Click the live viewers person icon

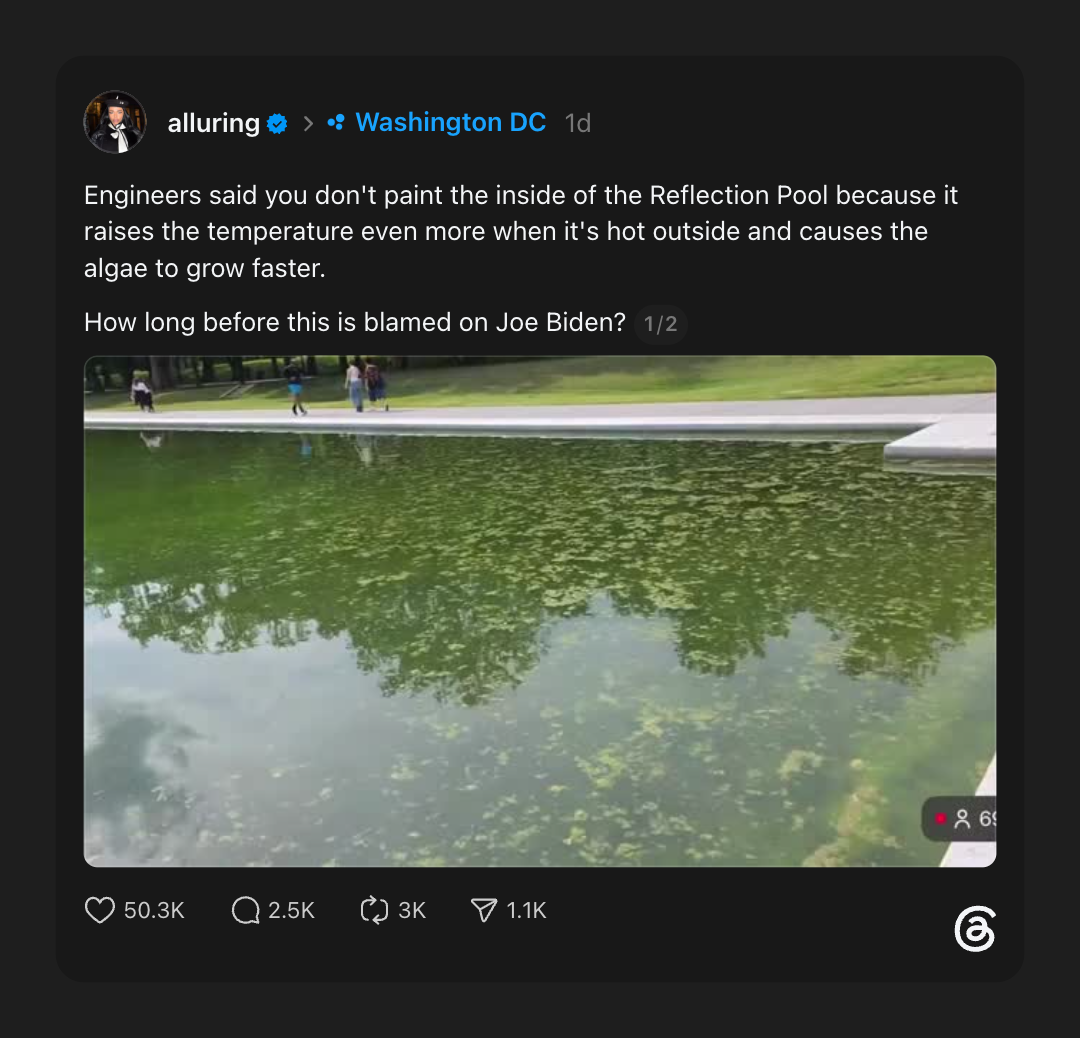click(x=962, y=819)
